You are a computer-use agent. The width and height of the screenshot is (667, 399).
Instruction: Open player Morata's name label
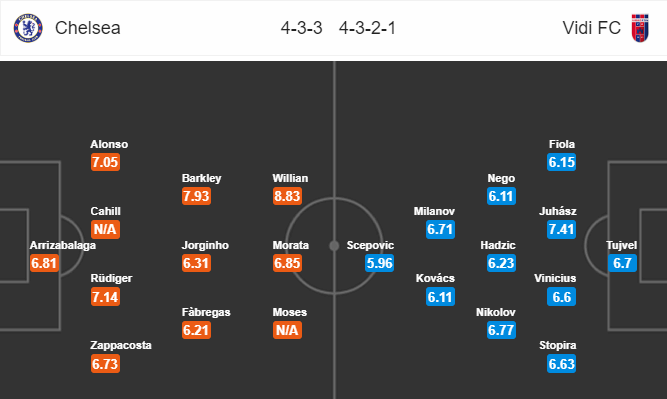pyautogui.click(x=291, y=245)
